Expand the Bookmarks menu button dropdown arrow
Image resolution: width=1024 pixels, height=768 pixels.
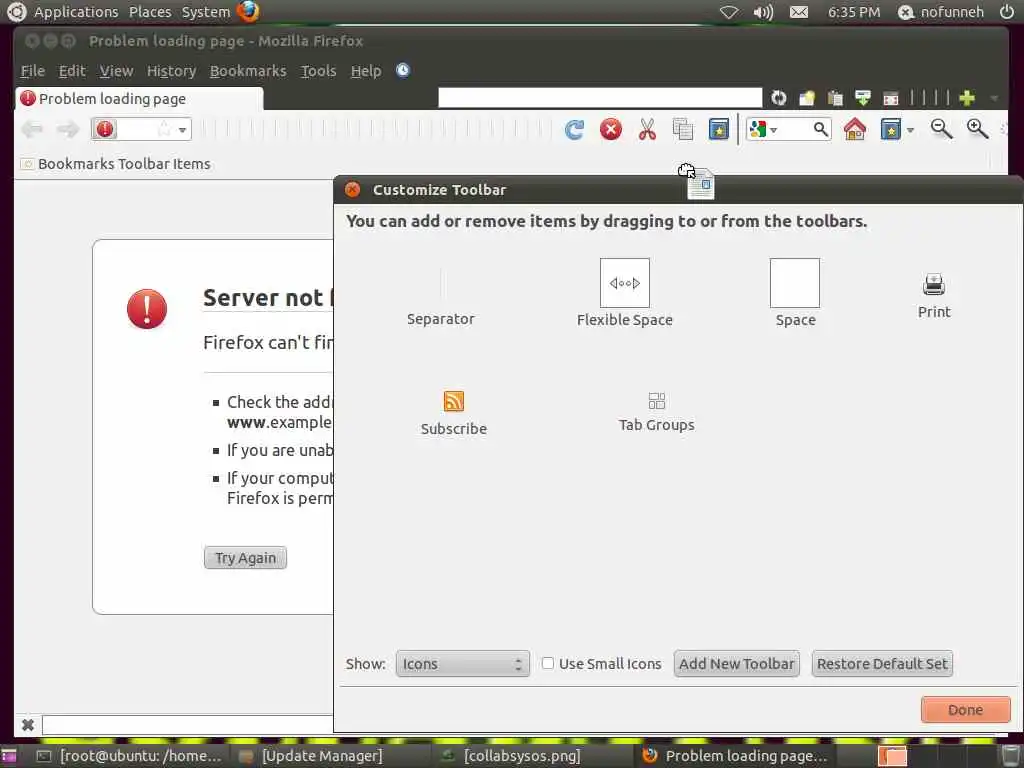[910, 130]
